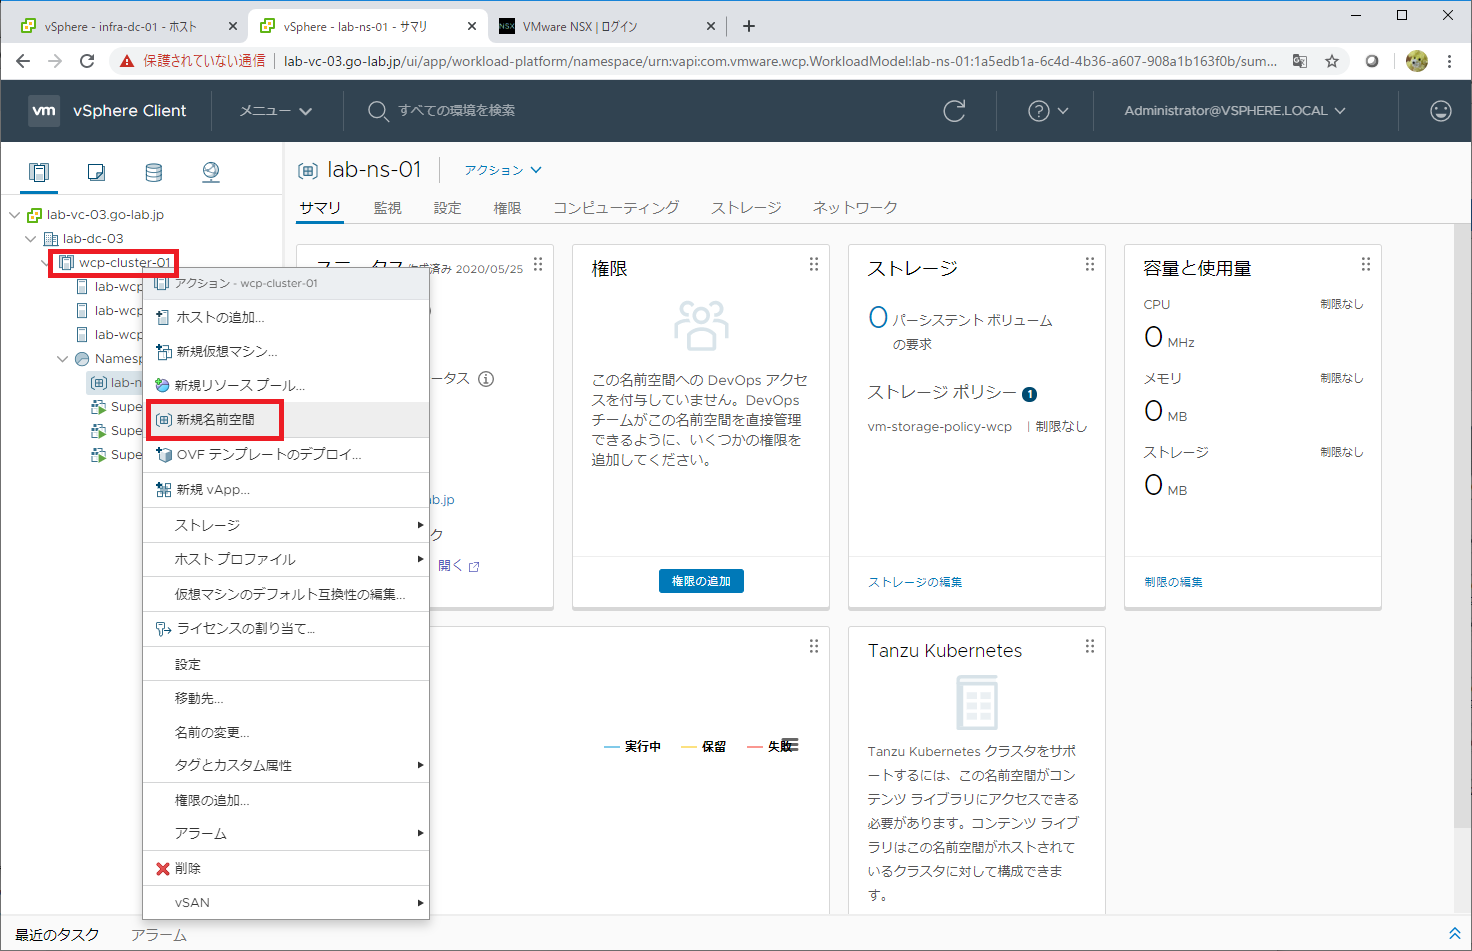Image resolution: width=1472 pixels, height=951 pixels.
Task: Grab the 権限 card drag handle
Action: tap(814, 264)
